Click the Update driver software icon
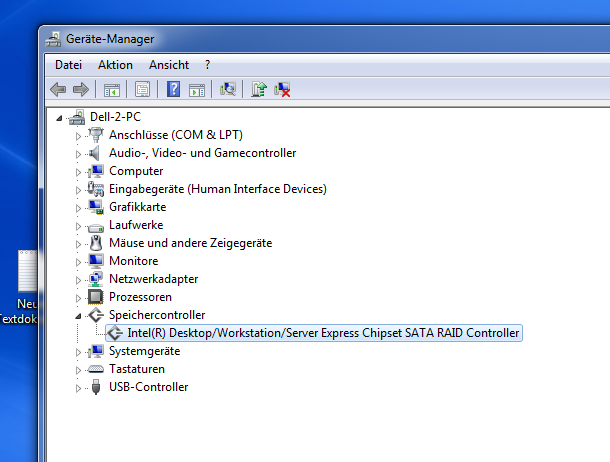Screen dimensions: 610x462 click(259, 89)
